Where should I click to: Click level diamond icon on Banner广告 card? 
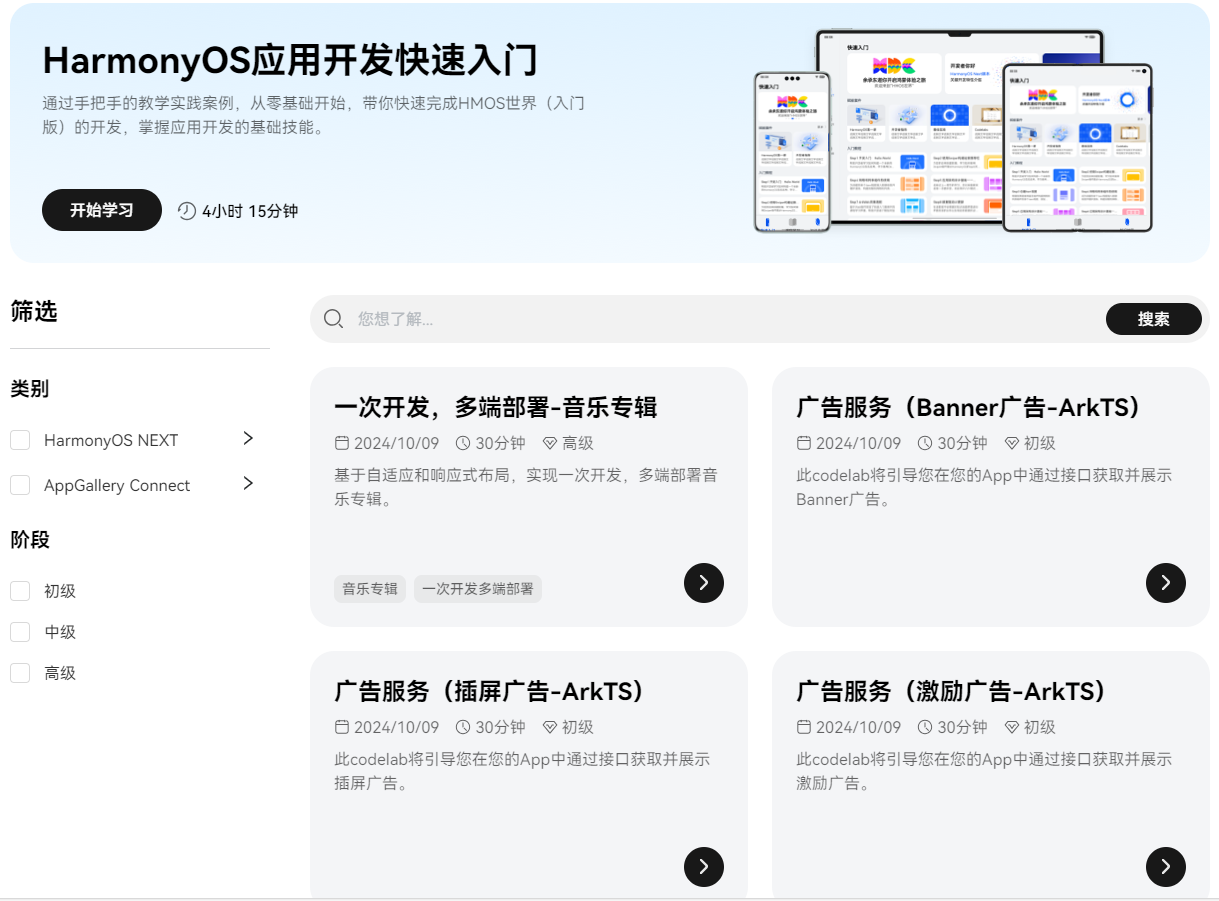[x=1011, y=443]
